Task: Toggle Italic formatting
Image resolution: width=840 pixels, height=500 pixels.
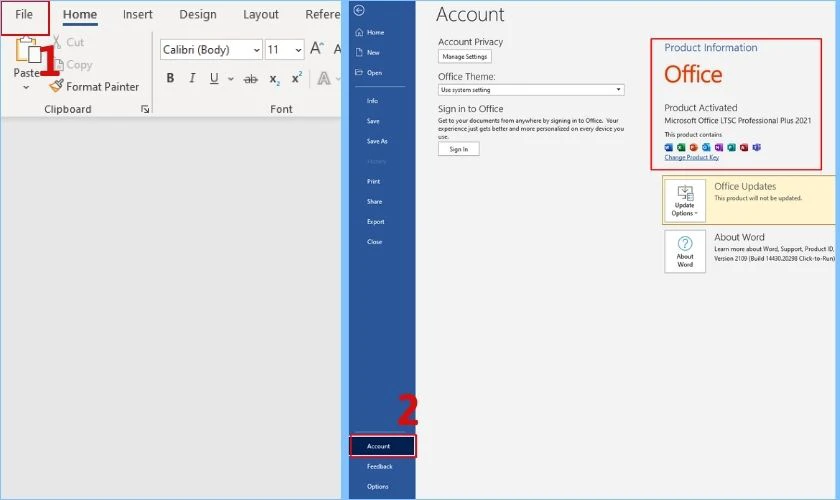Action: coord(192,78)
